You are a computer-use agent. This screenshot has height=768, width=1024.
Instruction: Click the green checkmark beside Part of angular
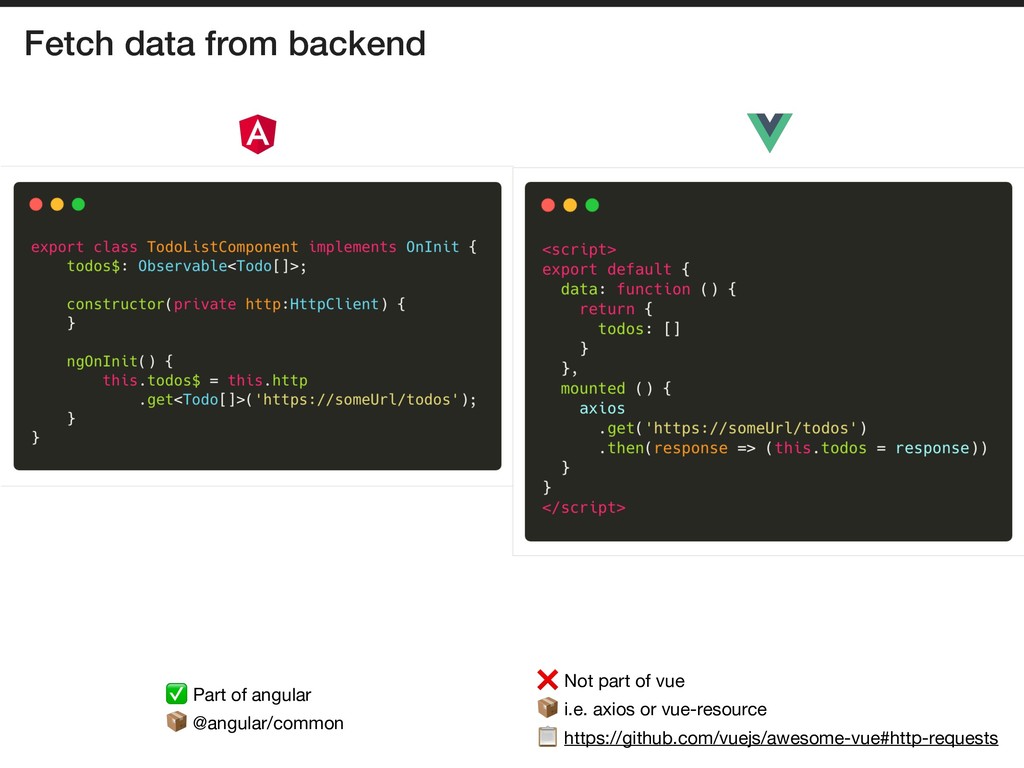point(176,694)
